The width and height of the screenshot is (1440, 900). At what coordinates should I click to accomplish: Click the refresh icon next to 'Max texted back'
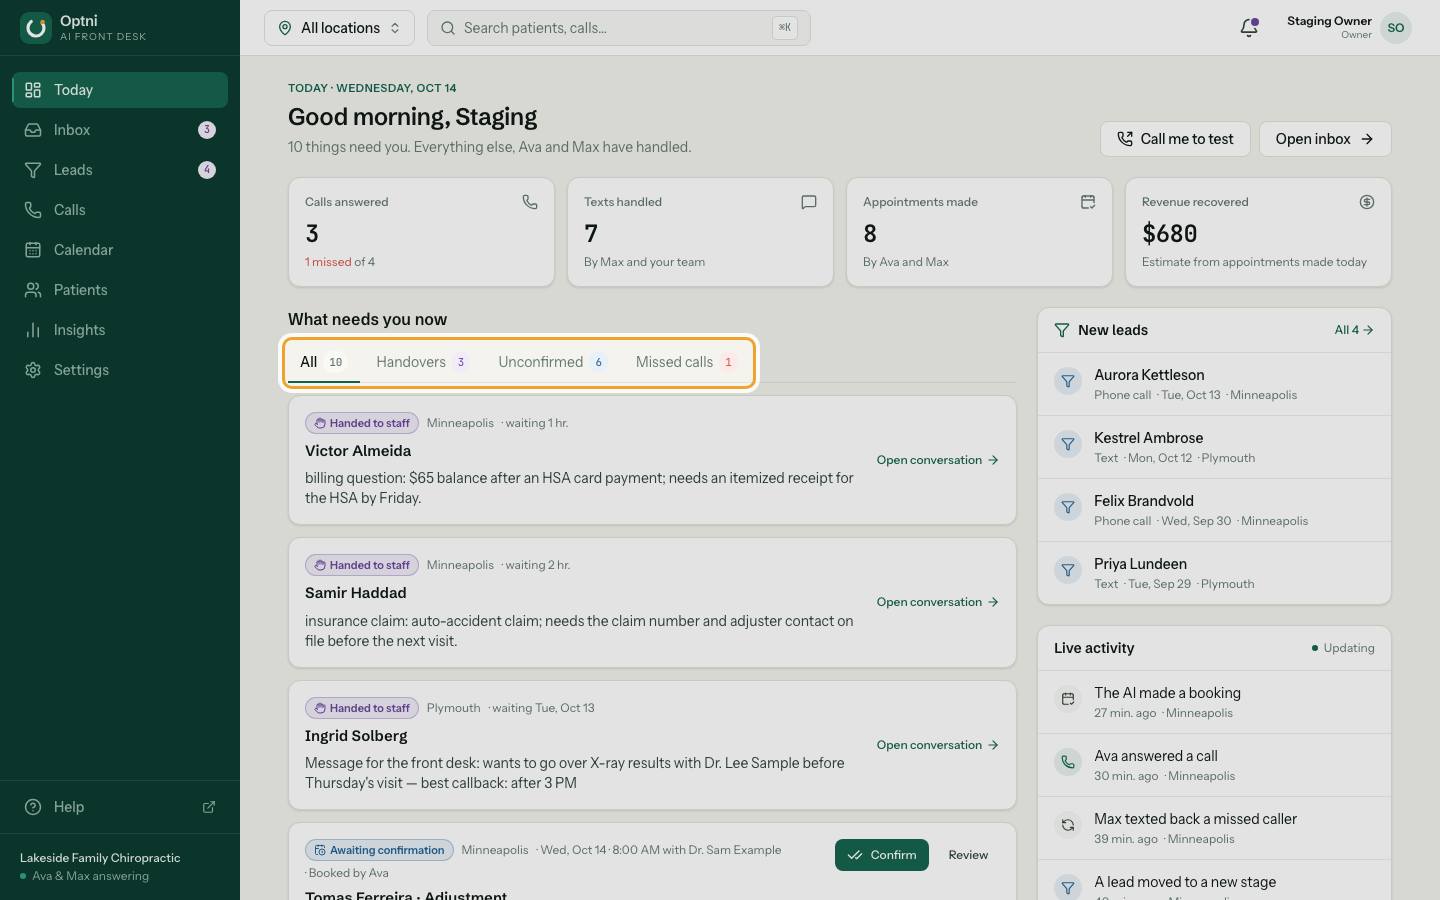click(x=1068, y=825)
